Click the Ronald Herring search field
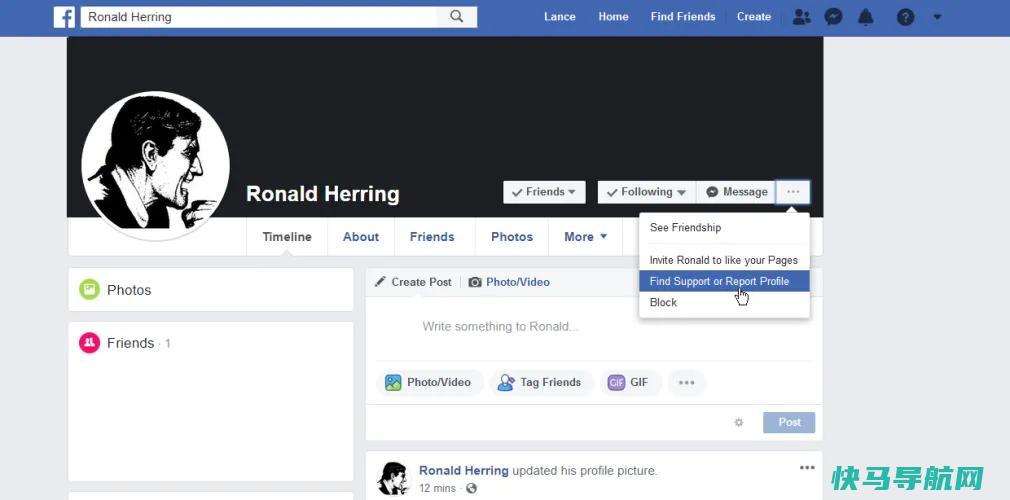Screen dimensions: 1010x500 [x=258, y=17]
